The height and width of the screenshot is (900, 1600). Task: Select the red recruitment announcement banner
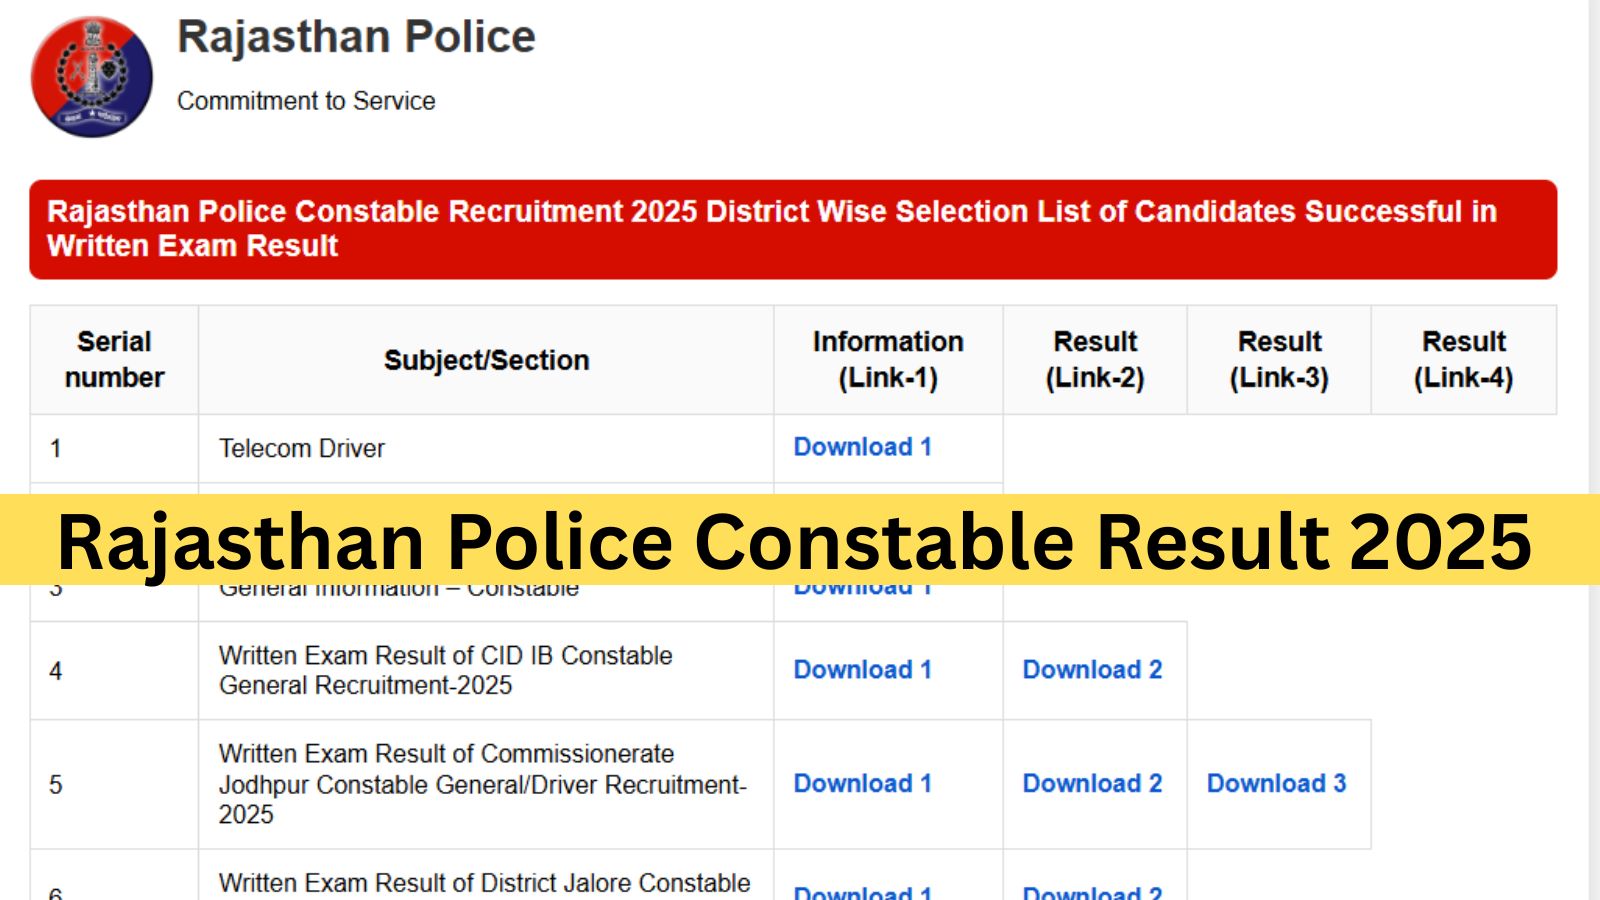point(795,228)
